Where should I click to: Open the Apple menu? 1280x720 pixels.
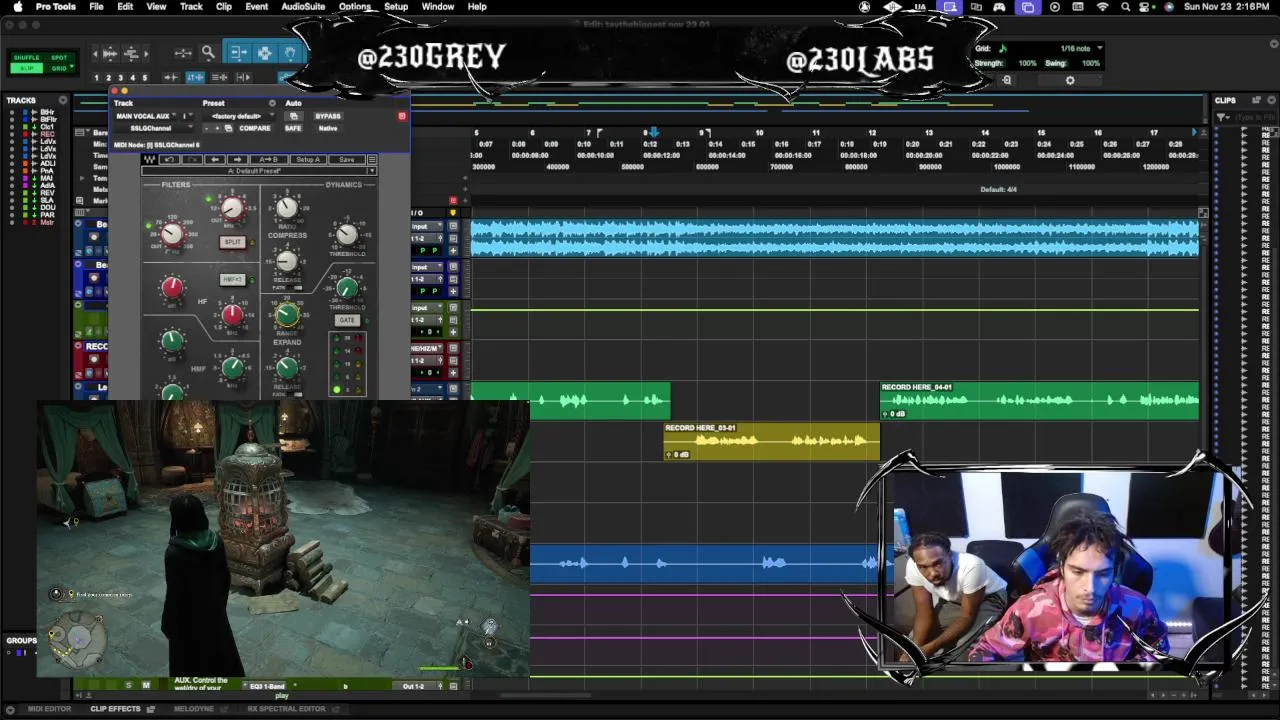(17, 7)
